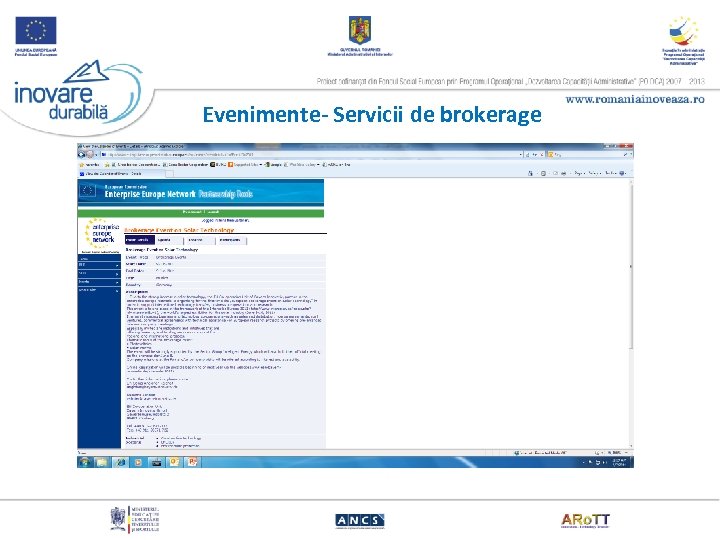Click the www.romaniainoveaza.ro link
Viewport: 720px width, 540px height.
635,99
